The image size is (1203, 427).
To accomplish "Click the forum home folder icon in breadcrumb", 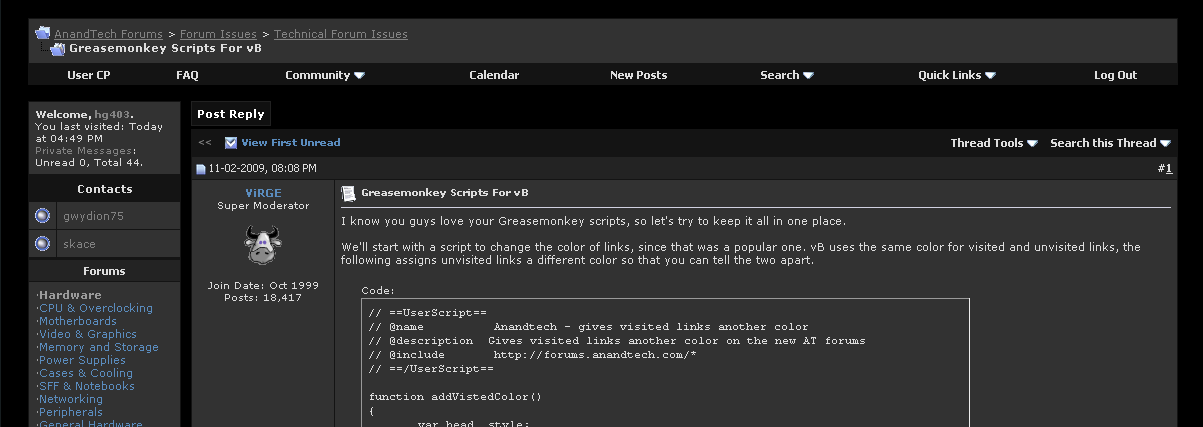I will (43, 34).
